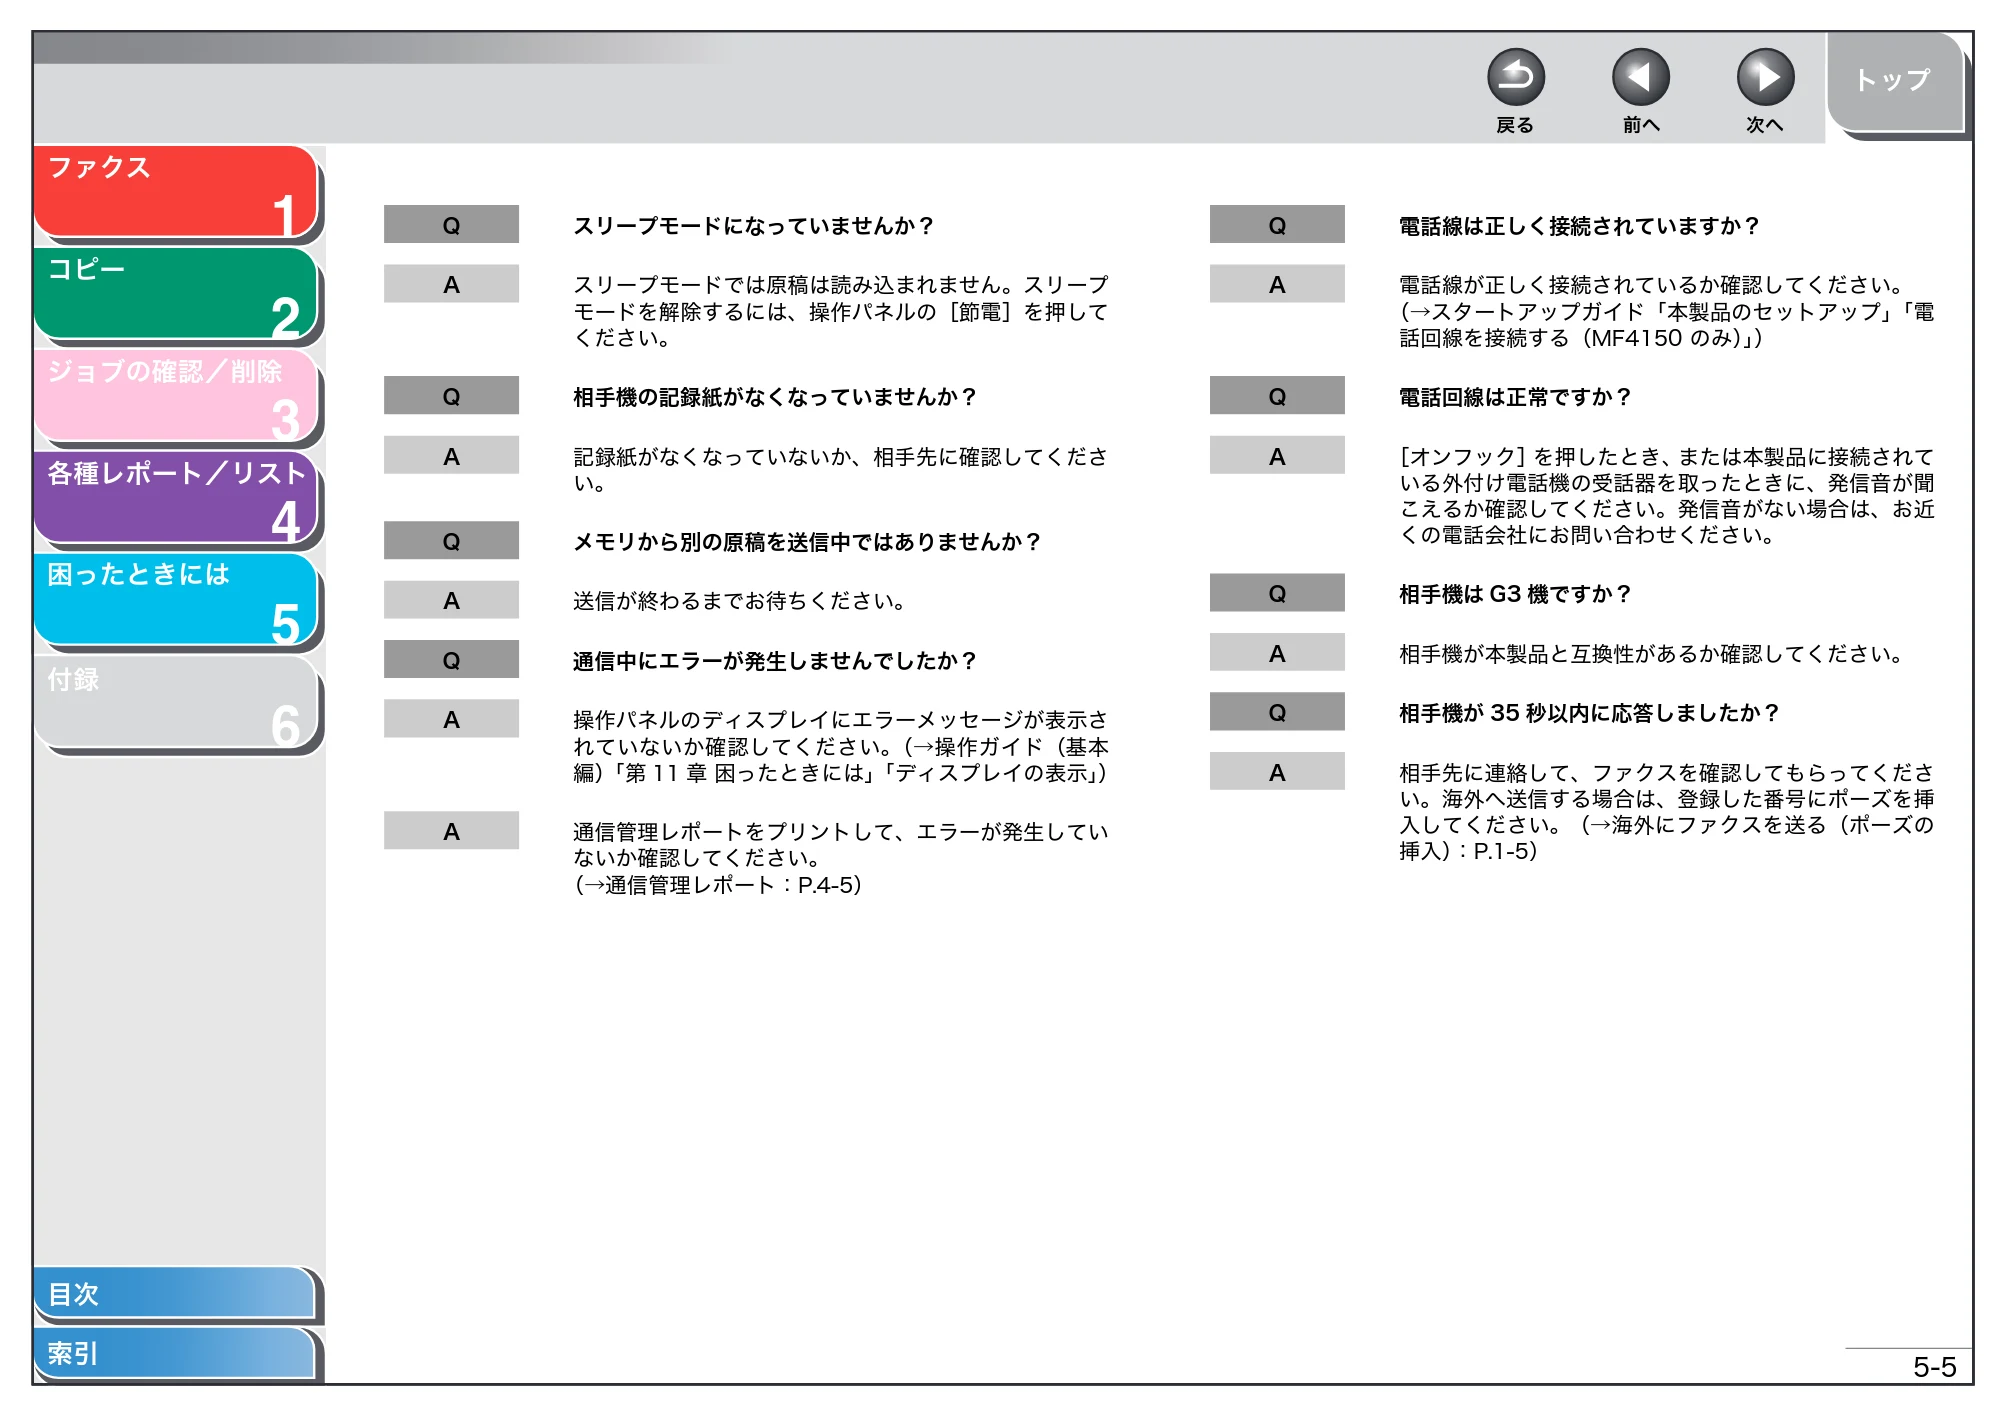This screenshot has height=1415, width=2000.
Task: Follow 海外にファクスを送る P.1-5 reference
Action: [x=1667, y=838]
